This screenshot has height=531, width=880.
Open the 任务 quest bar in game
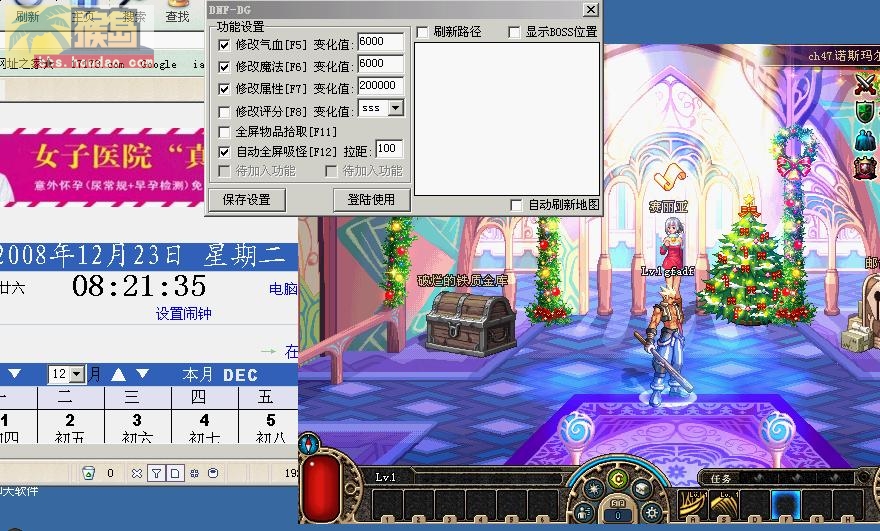(778, 478)
